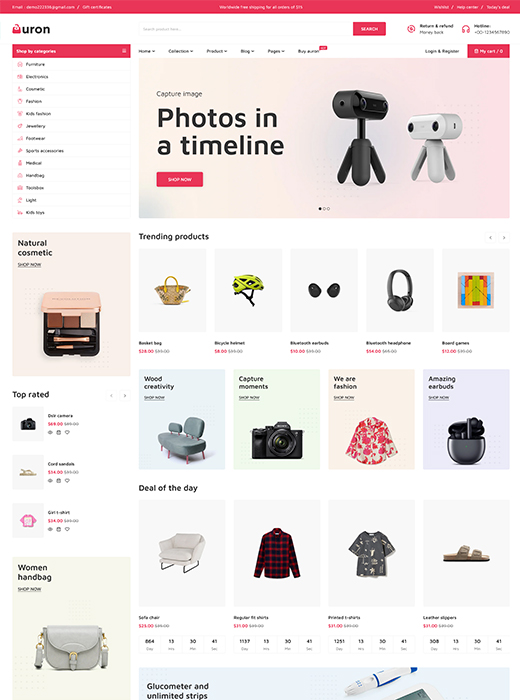Image resolution: width=520 pixels, height=700 pixels.
Task: Expand the Collection dropdown menu
Action: [181, 51]
